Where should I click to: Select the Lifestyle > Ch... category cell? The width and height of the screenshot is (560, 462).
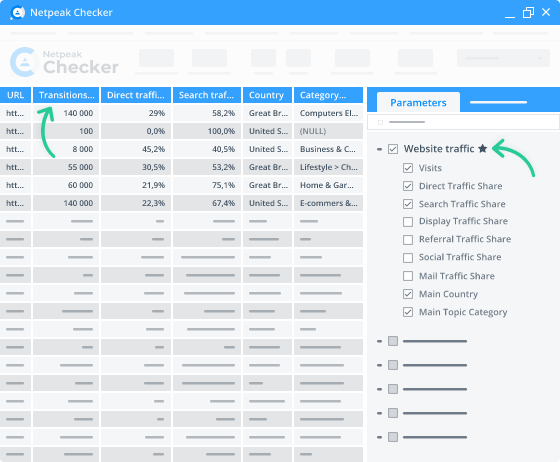pos(328,167)
